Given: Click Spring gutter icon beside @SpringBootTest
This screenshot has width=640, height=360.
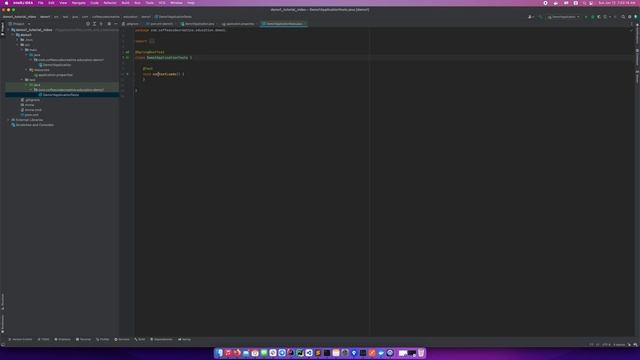Looking at the screenshot, I should pos(127,52).
